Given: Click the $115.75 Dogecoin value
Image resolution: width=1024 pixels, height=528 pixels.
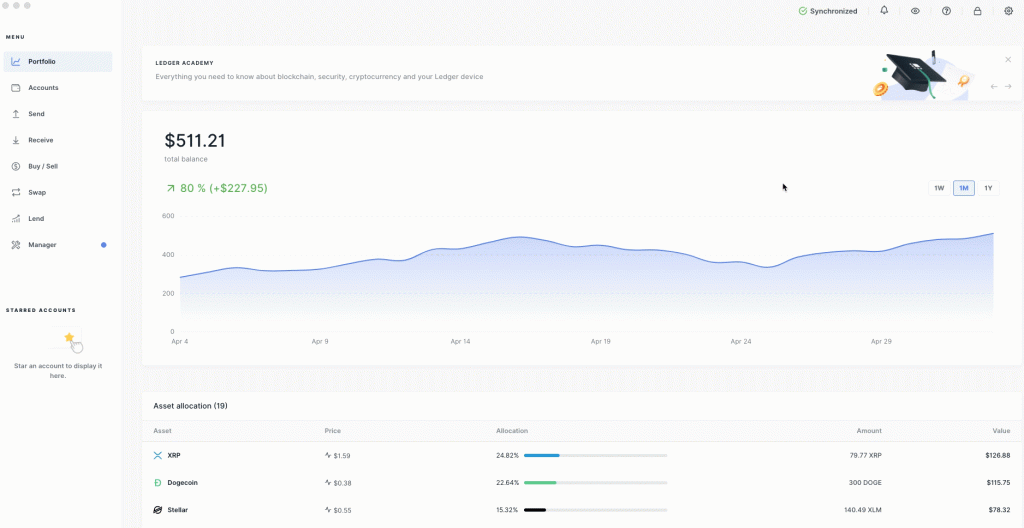Looking at the screenshot, I should (x=999, y=483).
